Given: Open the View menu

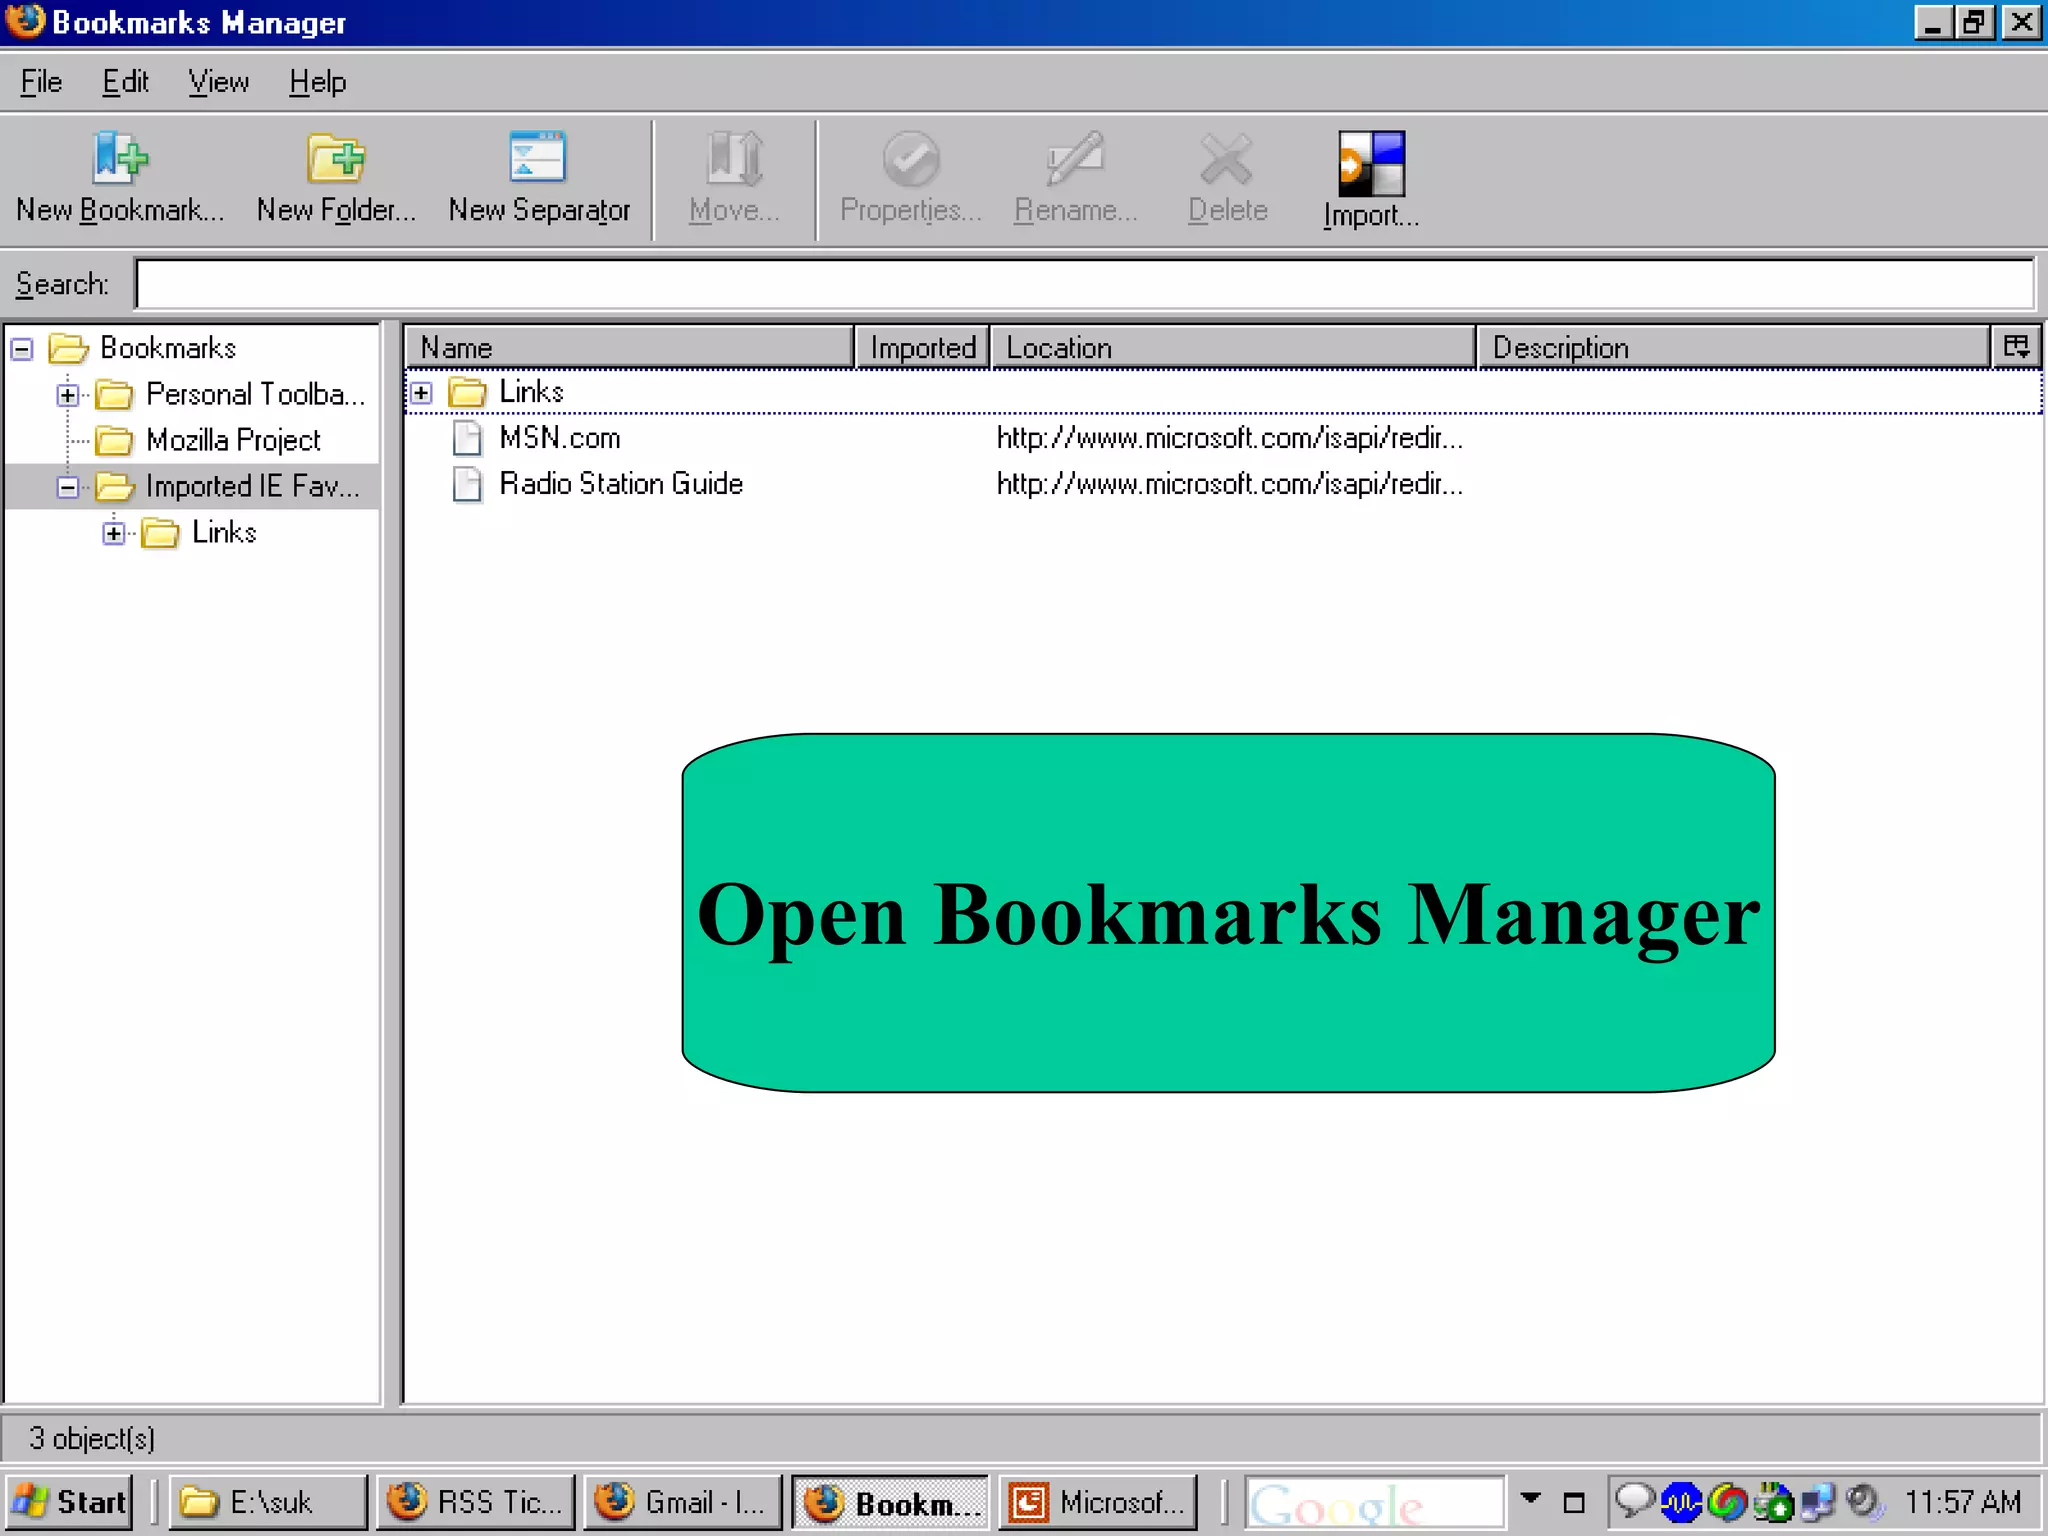Looking at the screenshot, I should tap(218, 82).
